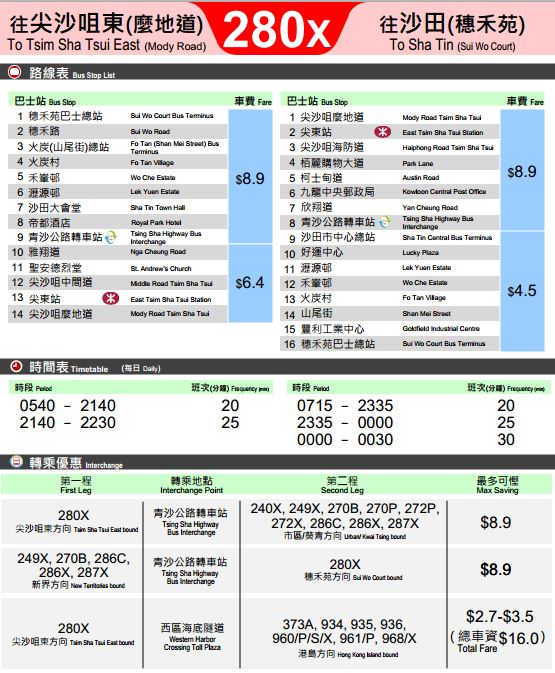Click the Max Saving column header
The image size is (555, 673).
(x=497, y=485)
